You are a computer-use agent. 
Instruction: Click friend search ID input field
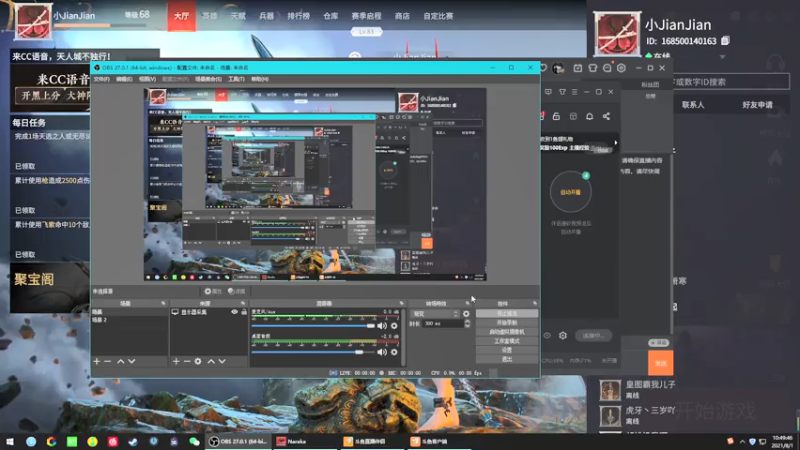pos(731,82)
